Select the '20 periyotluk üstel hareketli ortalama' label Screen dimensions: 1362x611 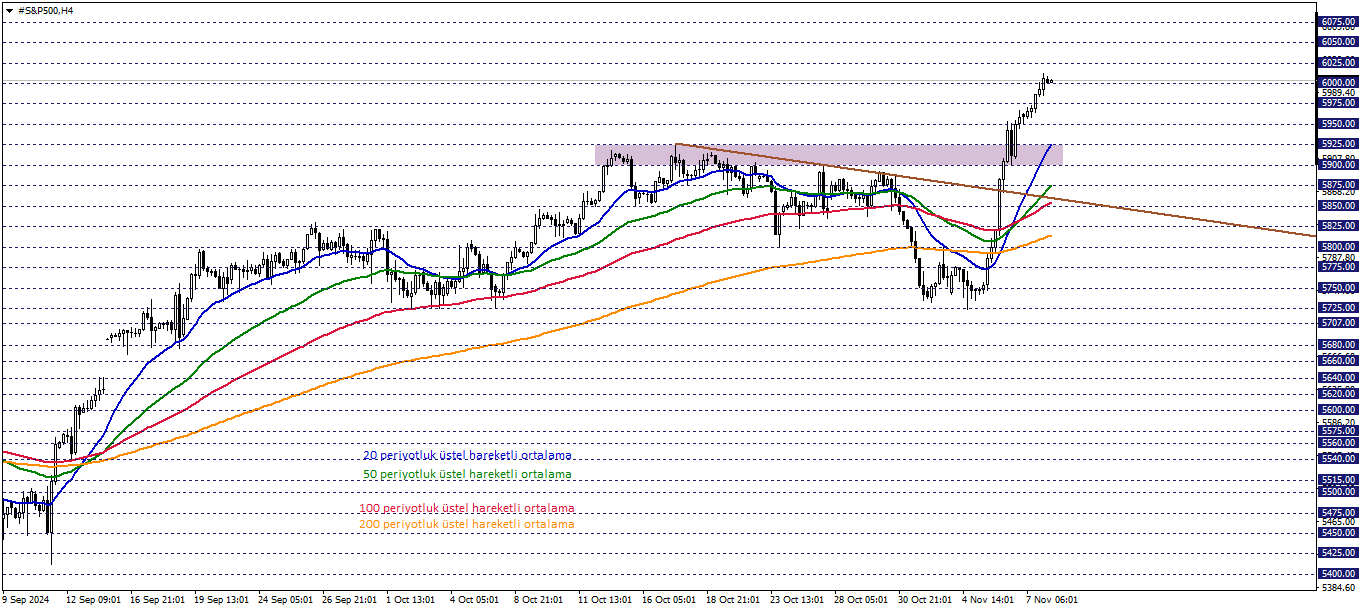pyautogui.click(x=467, y=455)
